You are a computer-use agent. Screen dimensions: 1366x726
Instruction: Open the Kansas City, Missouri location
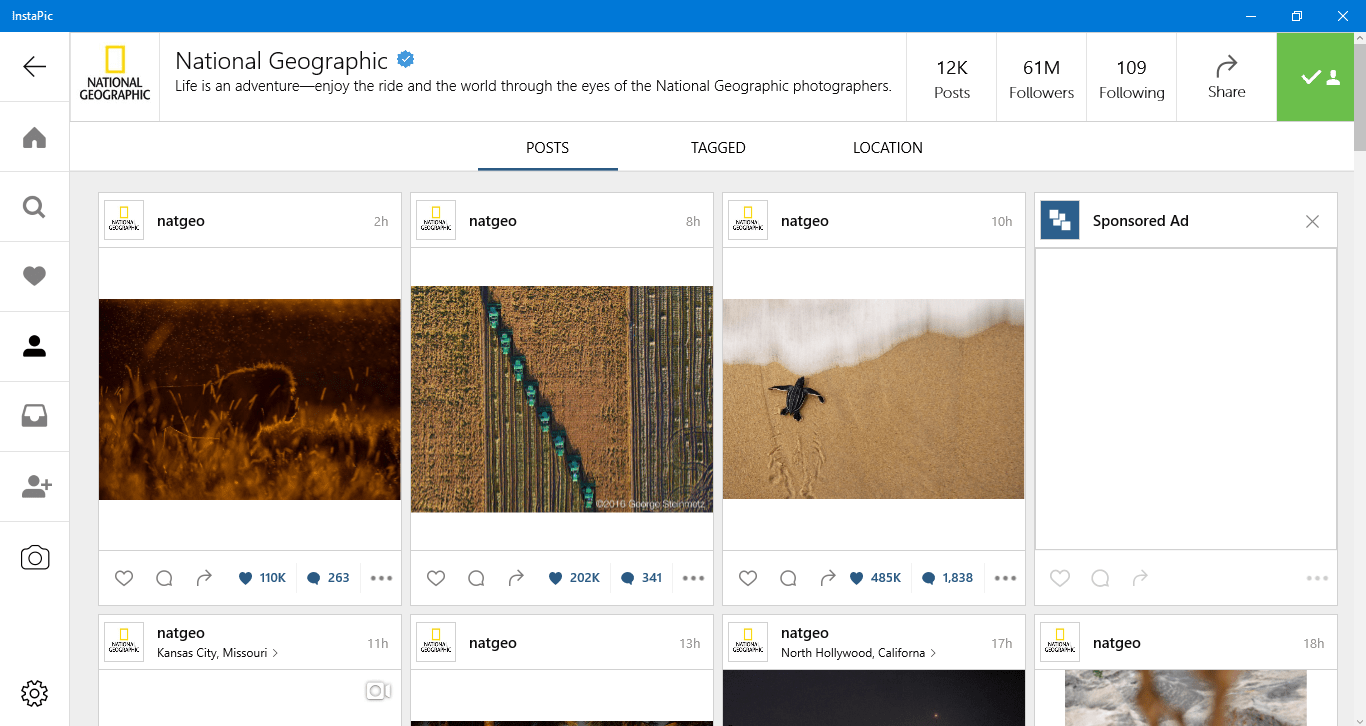[217, 653]
